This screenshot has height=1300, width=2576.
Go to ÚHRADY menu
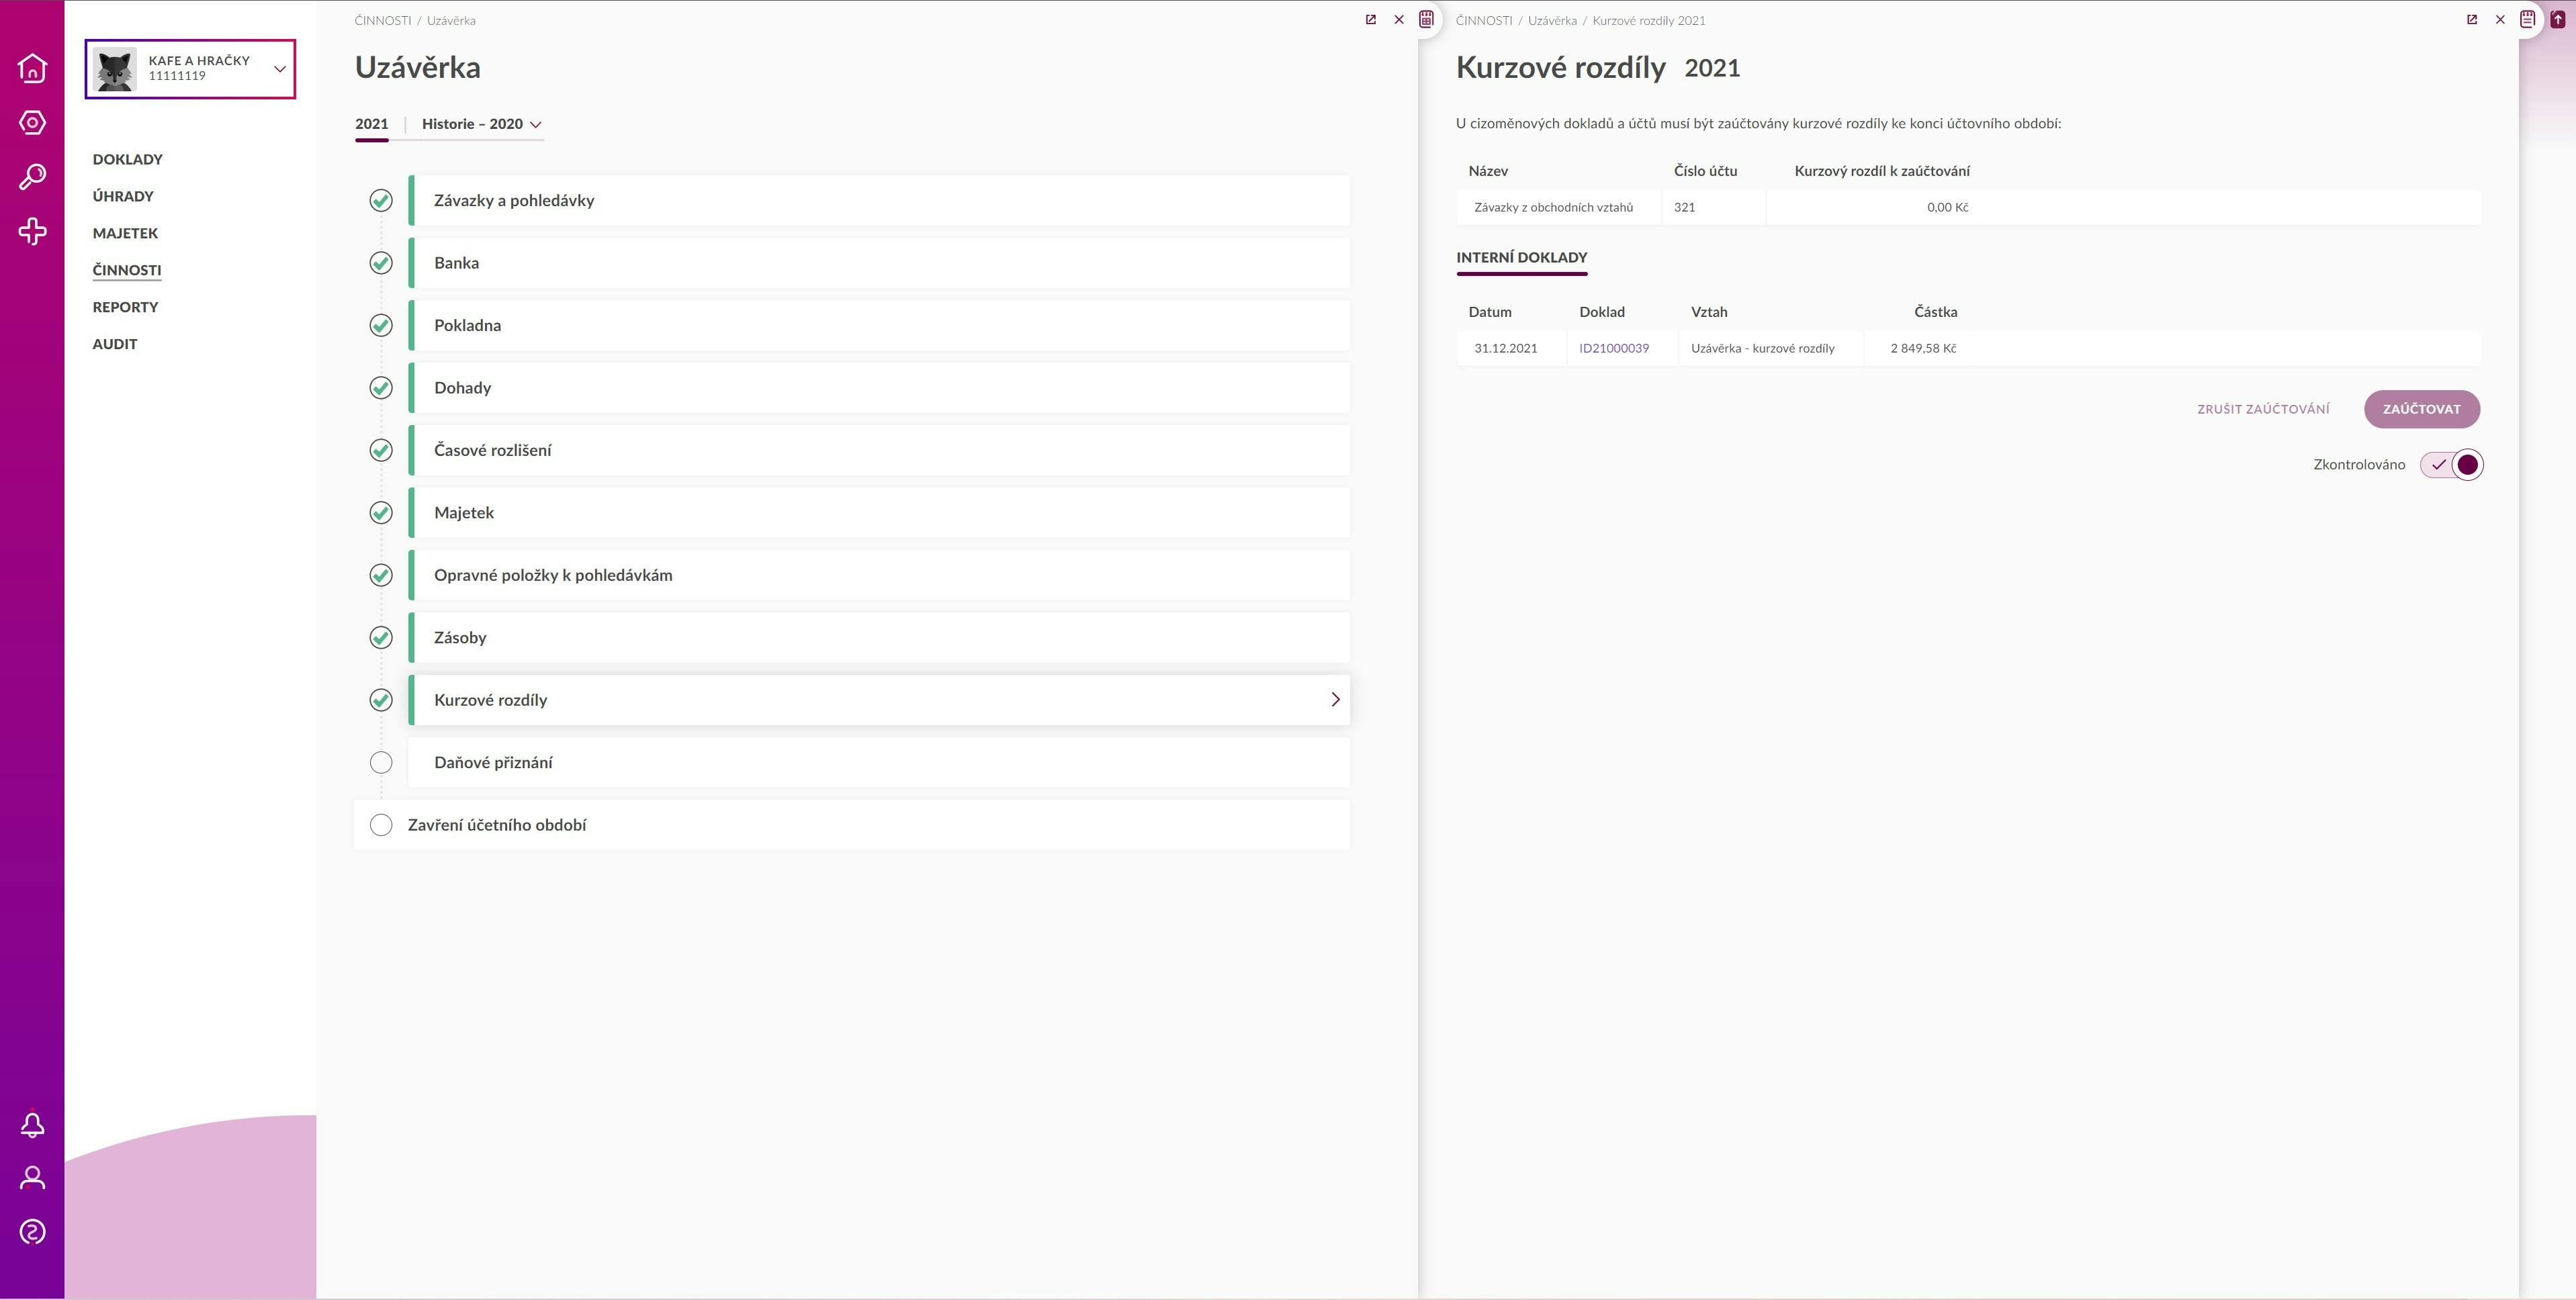[123, 196]
